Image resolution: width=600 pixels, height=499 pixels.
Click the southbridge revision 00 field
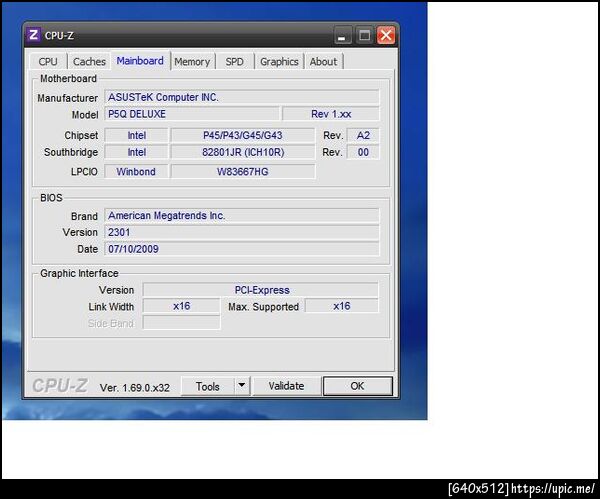click(363, 152)
